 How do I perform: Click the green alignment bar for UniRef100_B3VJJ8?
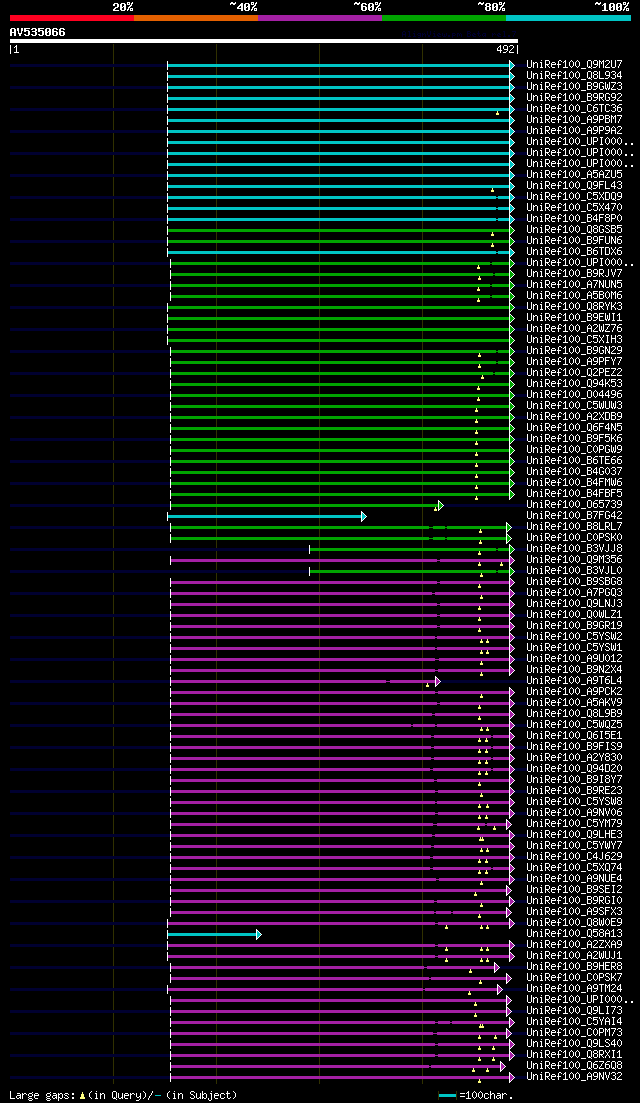point(411,549)
